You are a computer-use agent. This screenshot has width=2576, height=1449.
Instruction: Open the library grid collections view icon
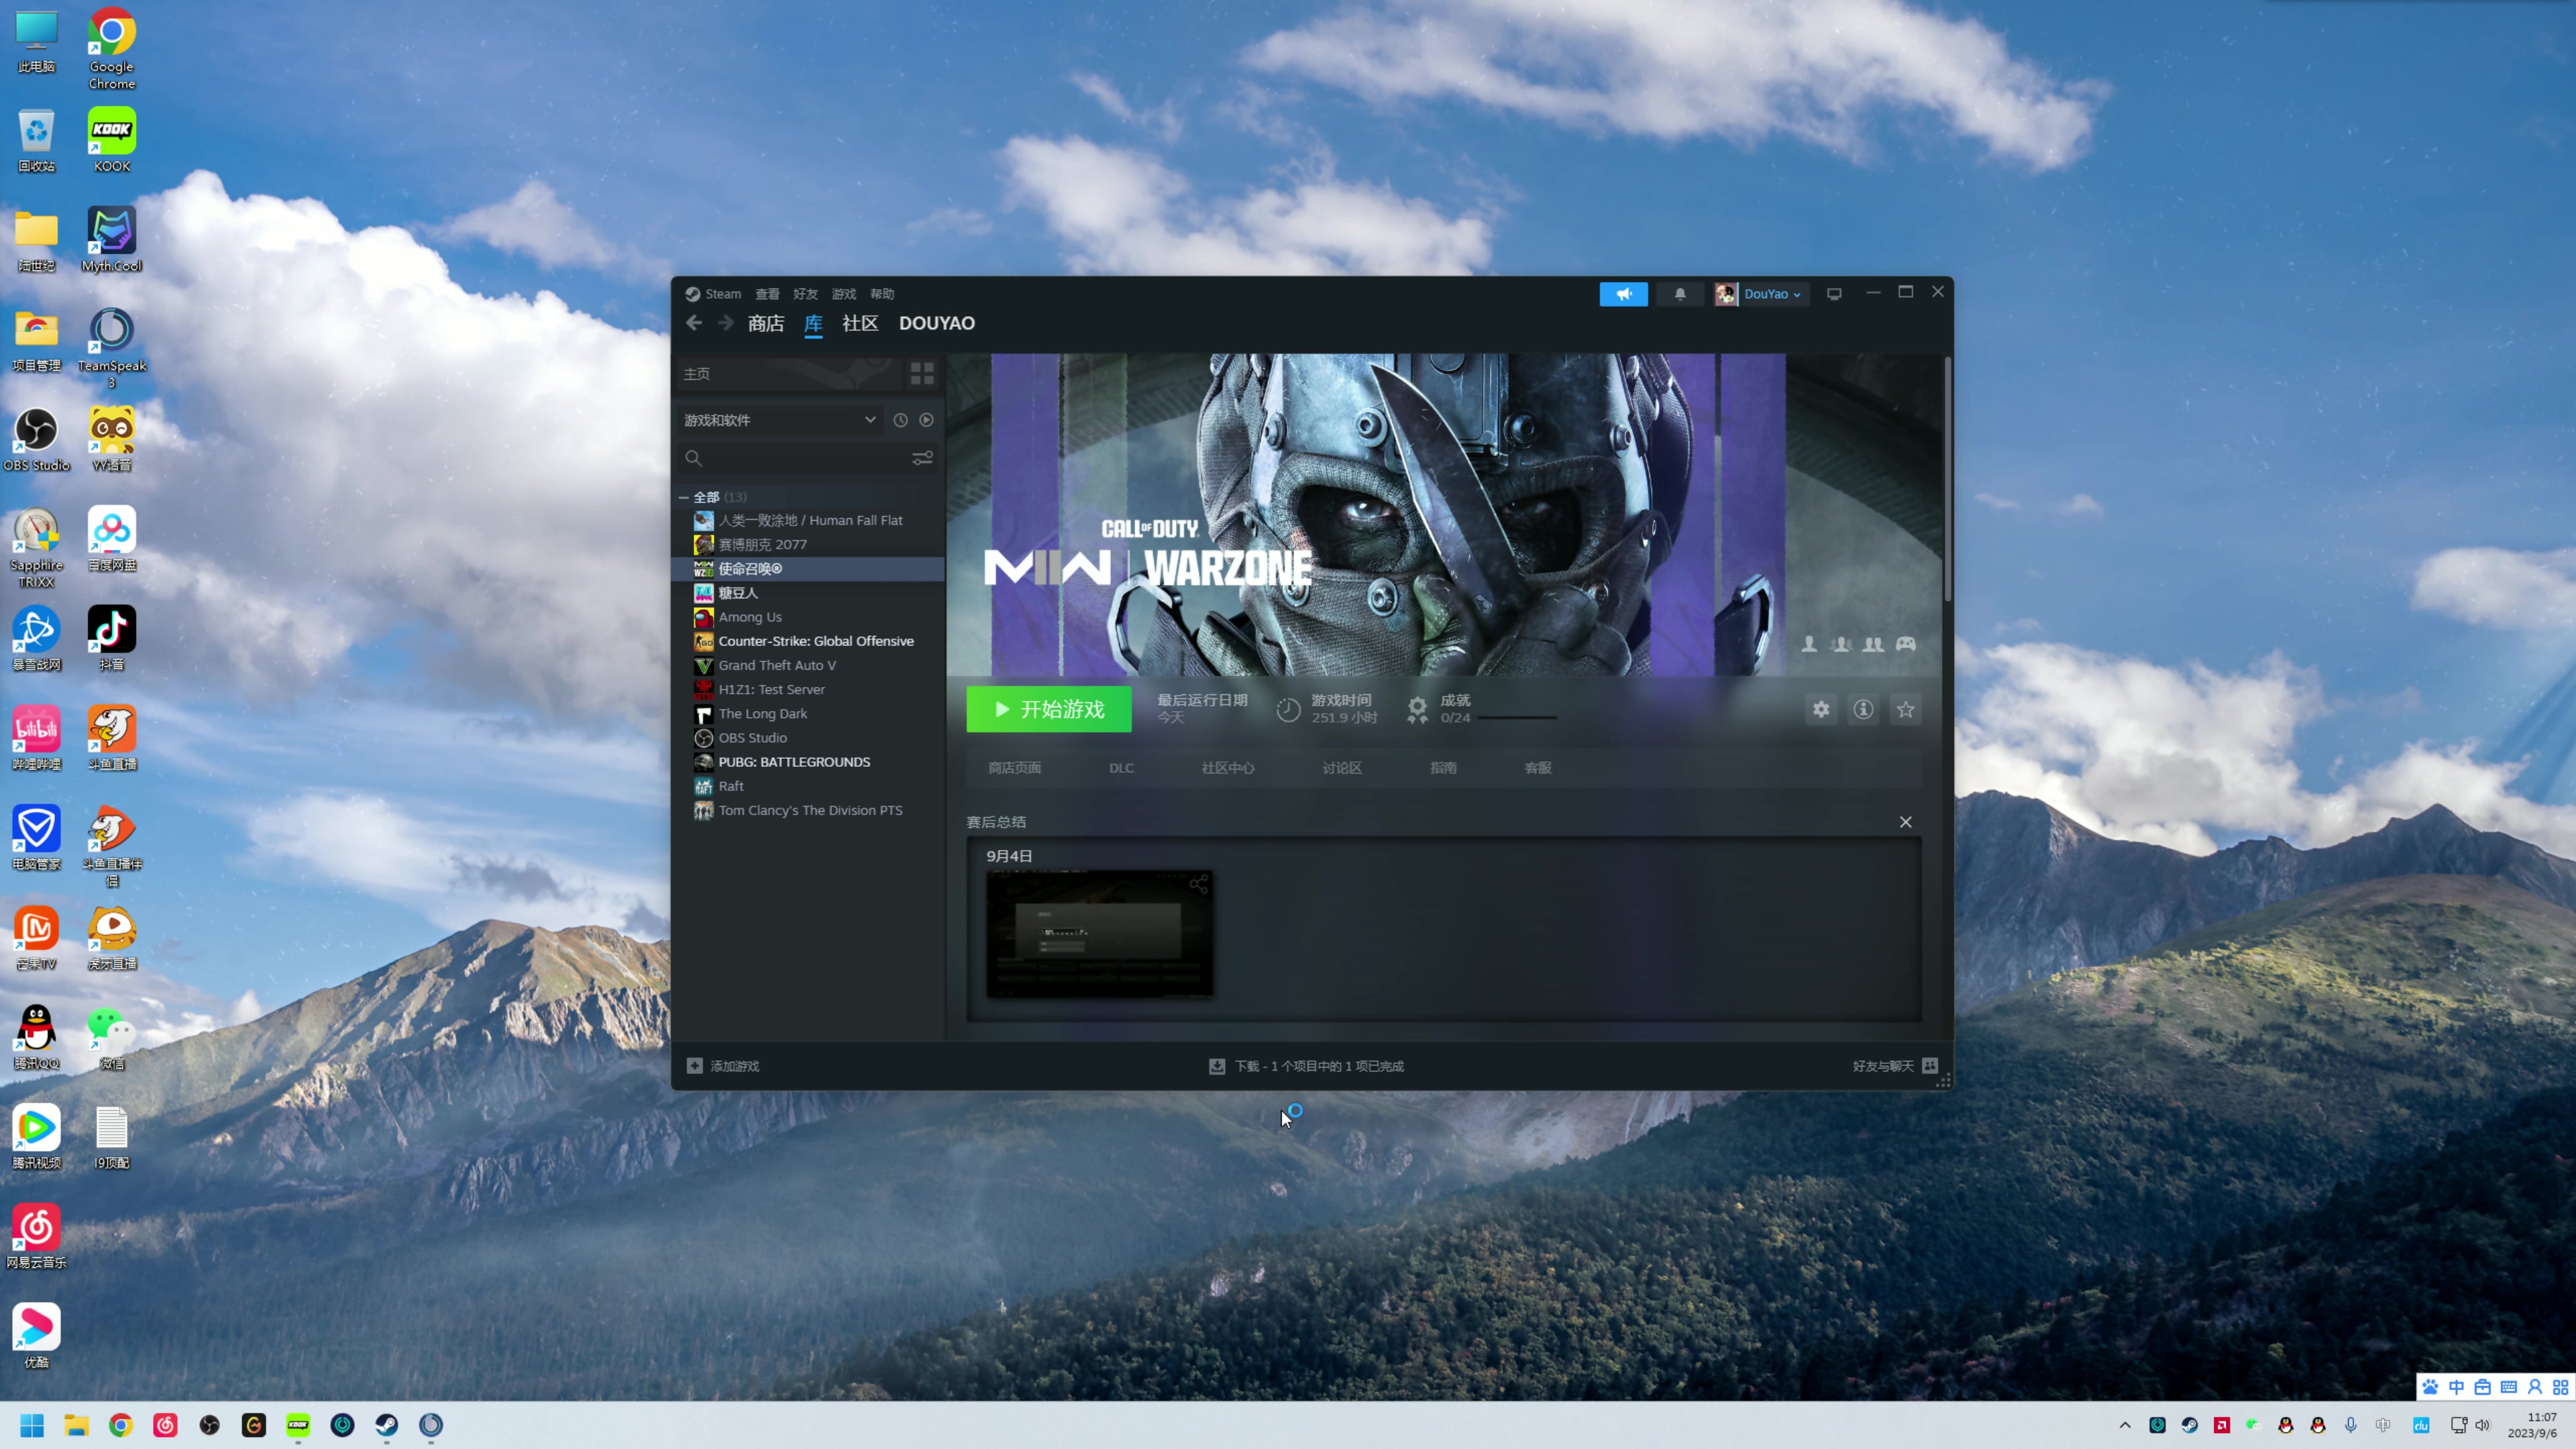point(922,374)
